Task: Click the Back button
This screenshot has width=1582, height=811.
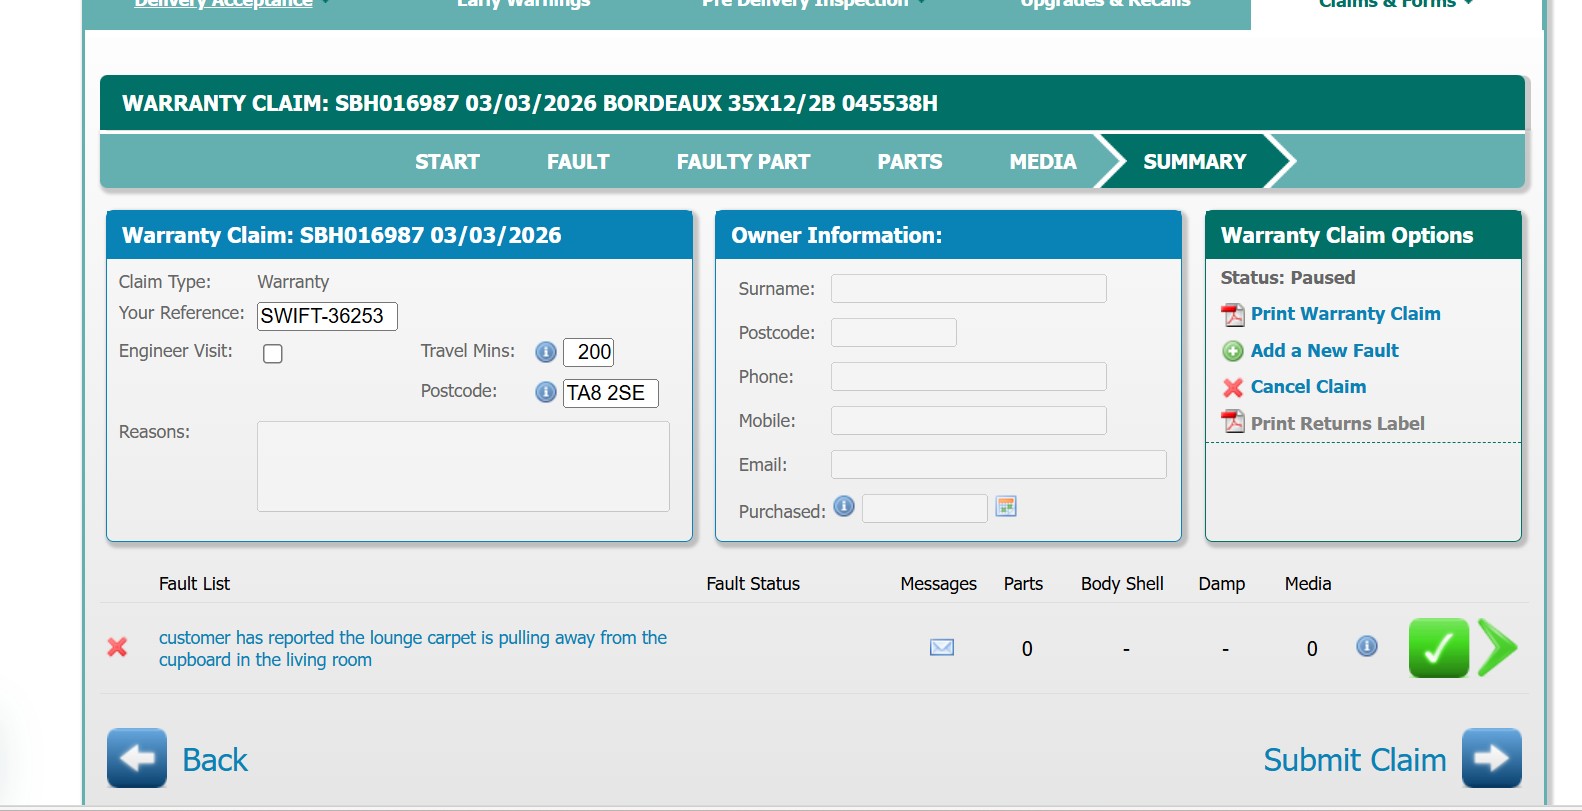Action: click(178, 759)
